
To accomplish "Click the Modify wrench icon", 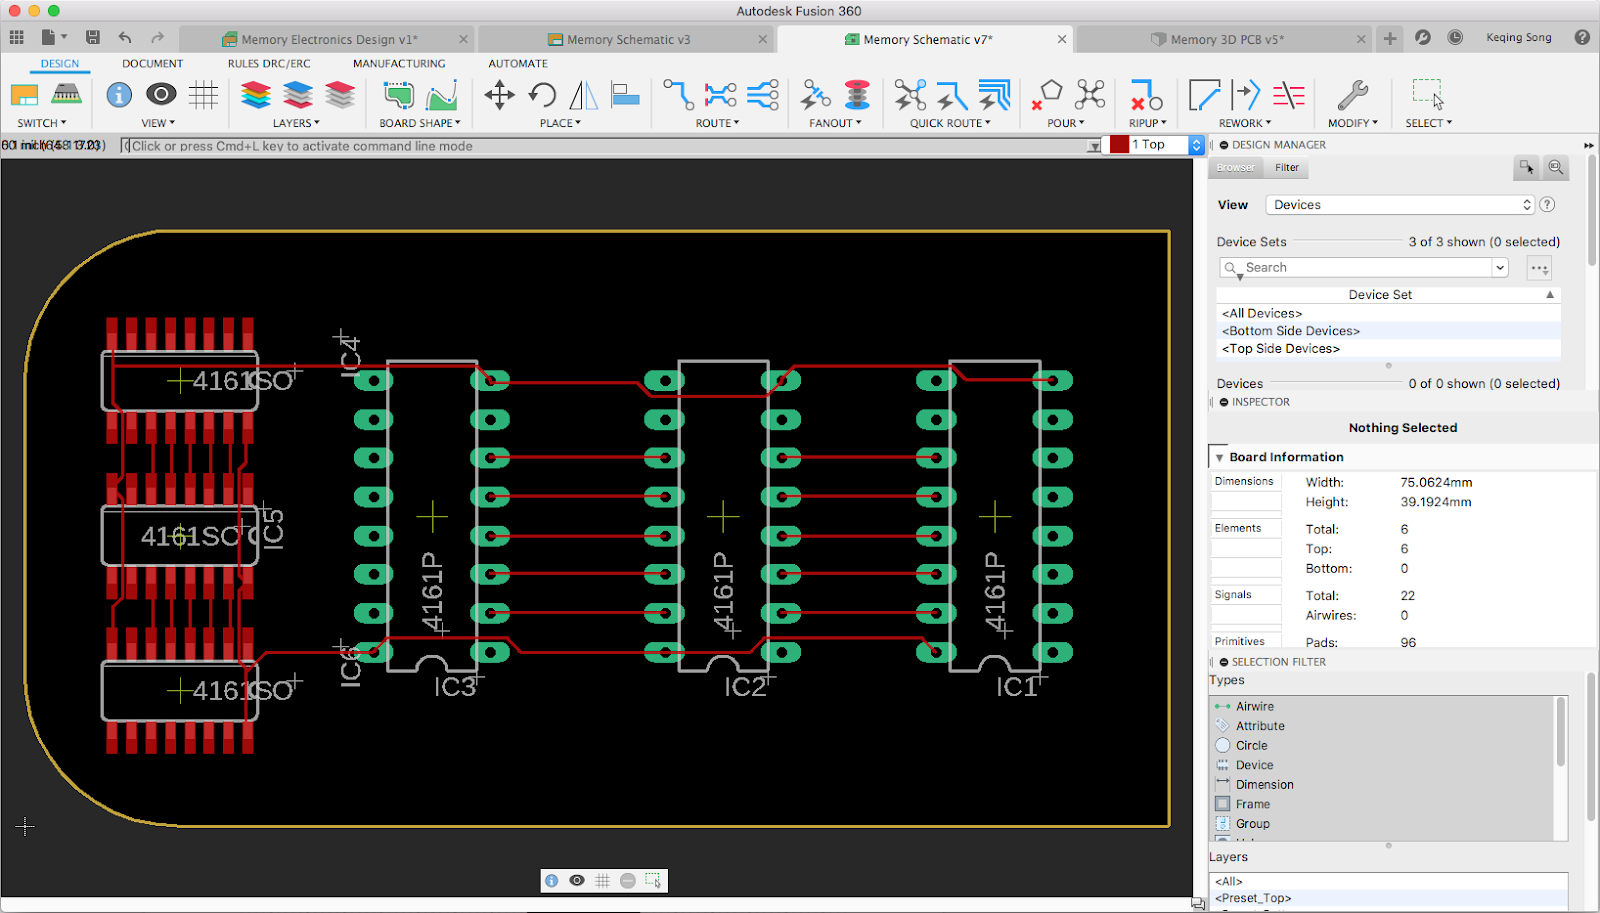I will click(1352, 96).
